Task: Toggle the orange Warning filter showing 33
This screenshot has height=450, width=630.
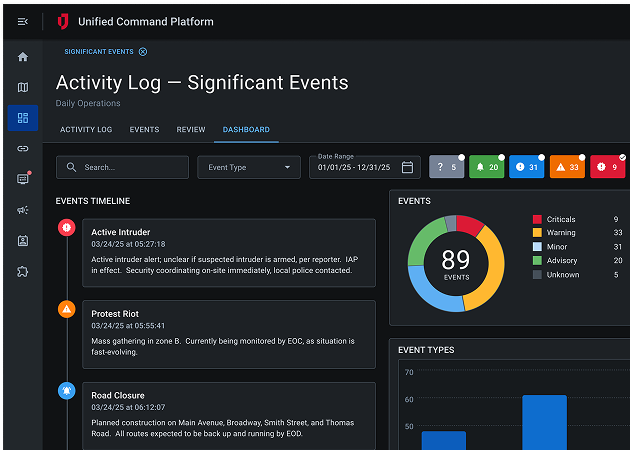Action: 567,167
